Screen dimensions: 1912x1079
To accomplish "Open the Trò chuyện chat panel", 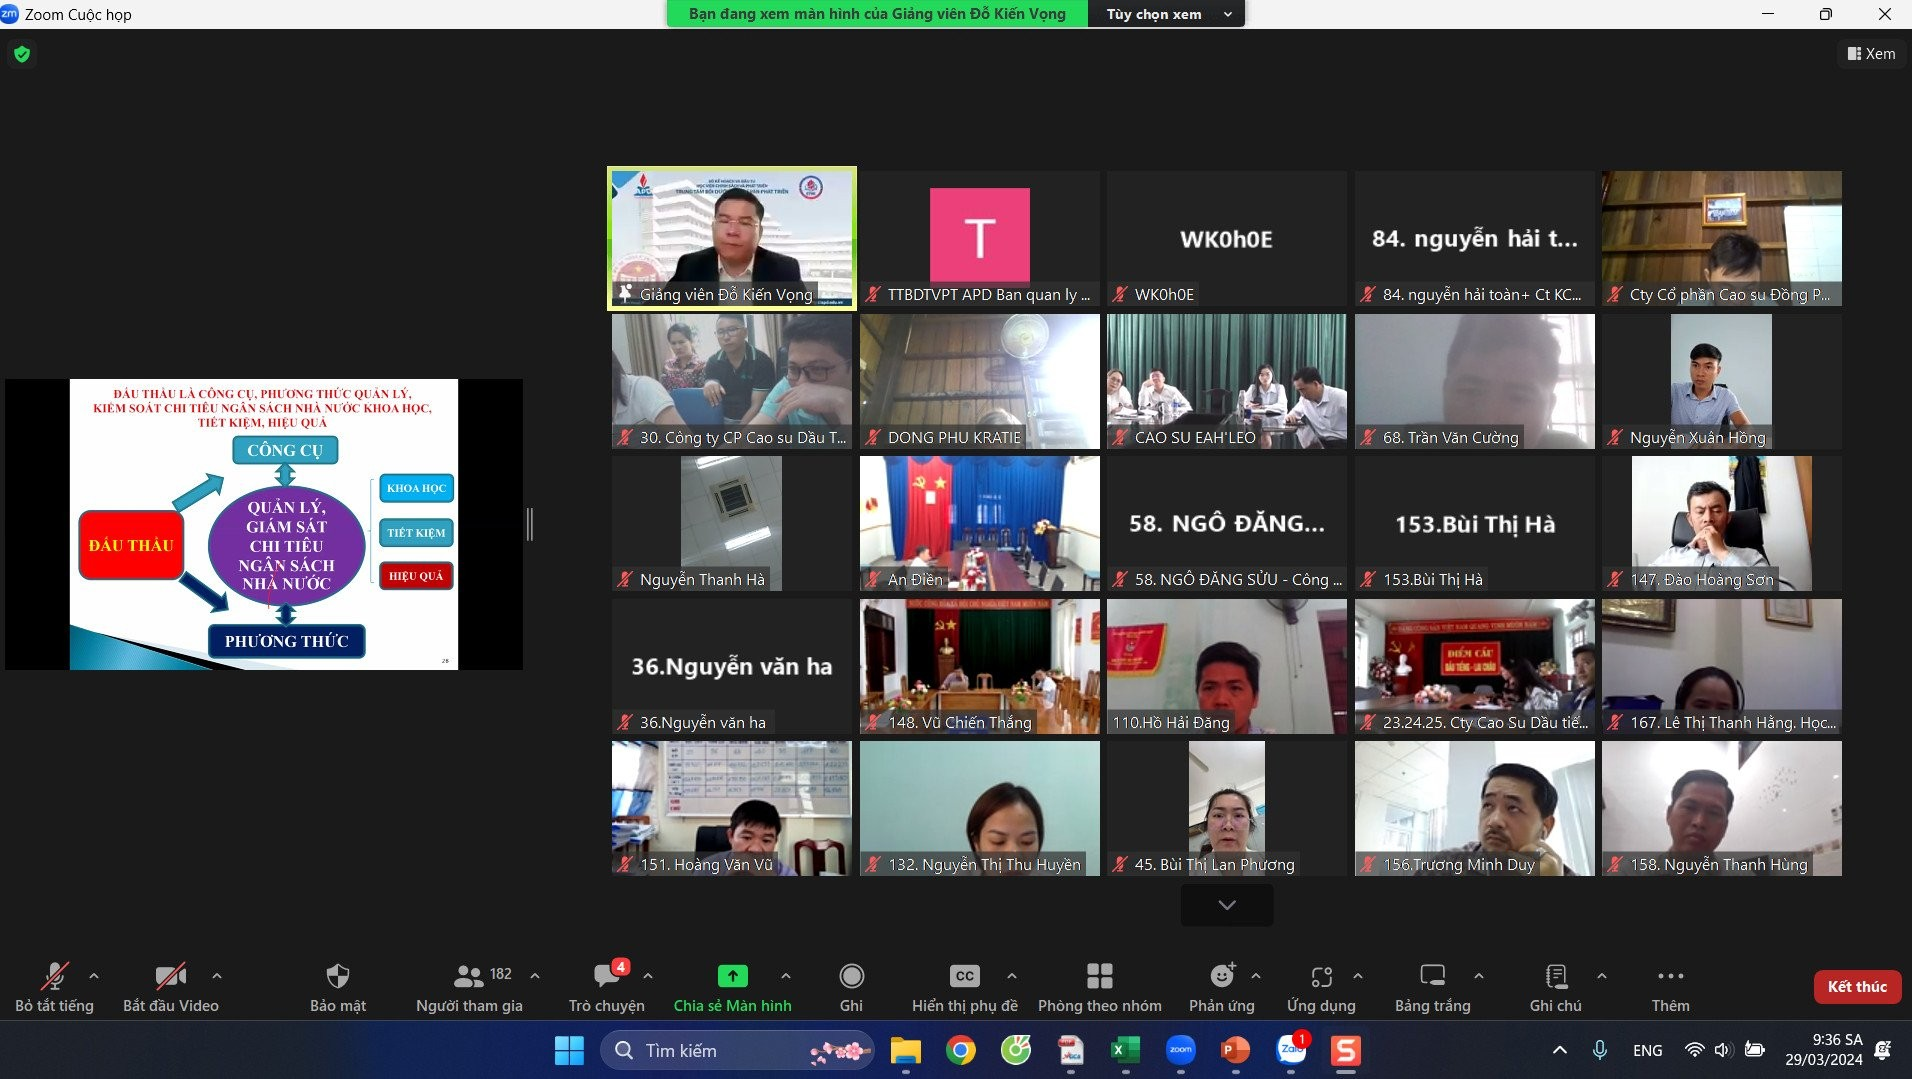I will (606, 977).
